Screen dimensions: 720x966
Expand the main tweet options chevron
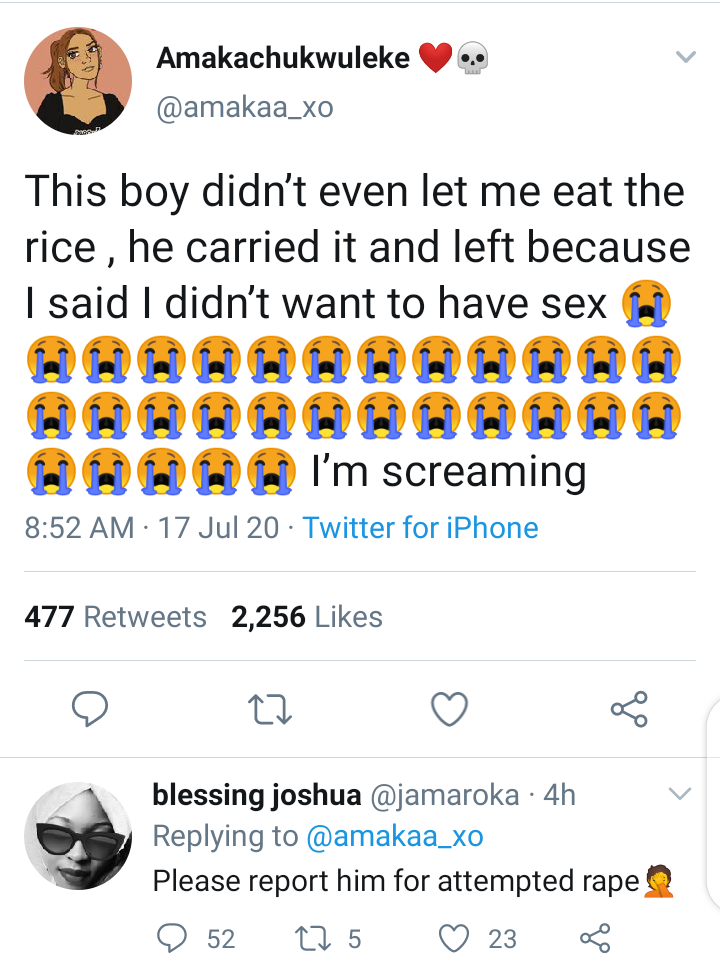point(685,57)
